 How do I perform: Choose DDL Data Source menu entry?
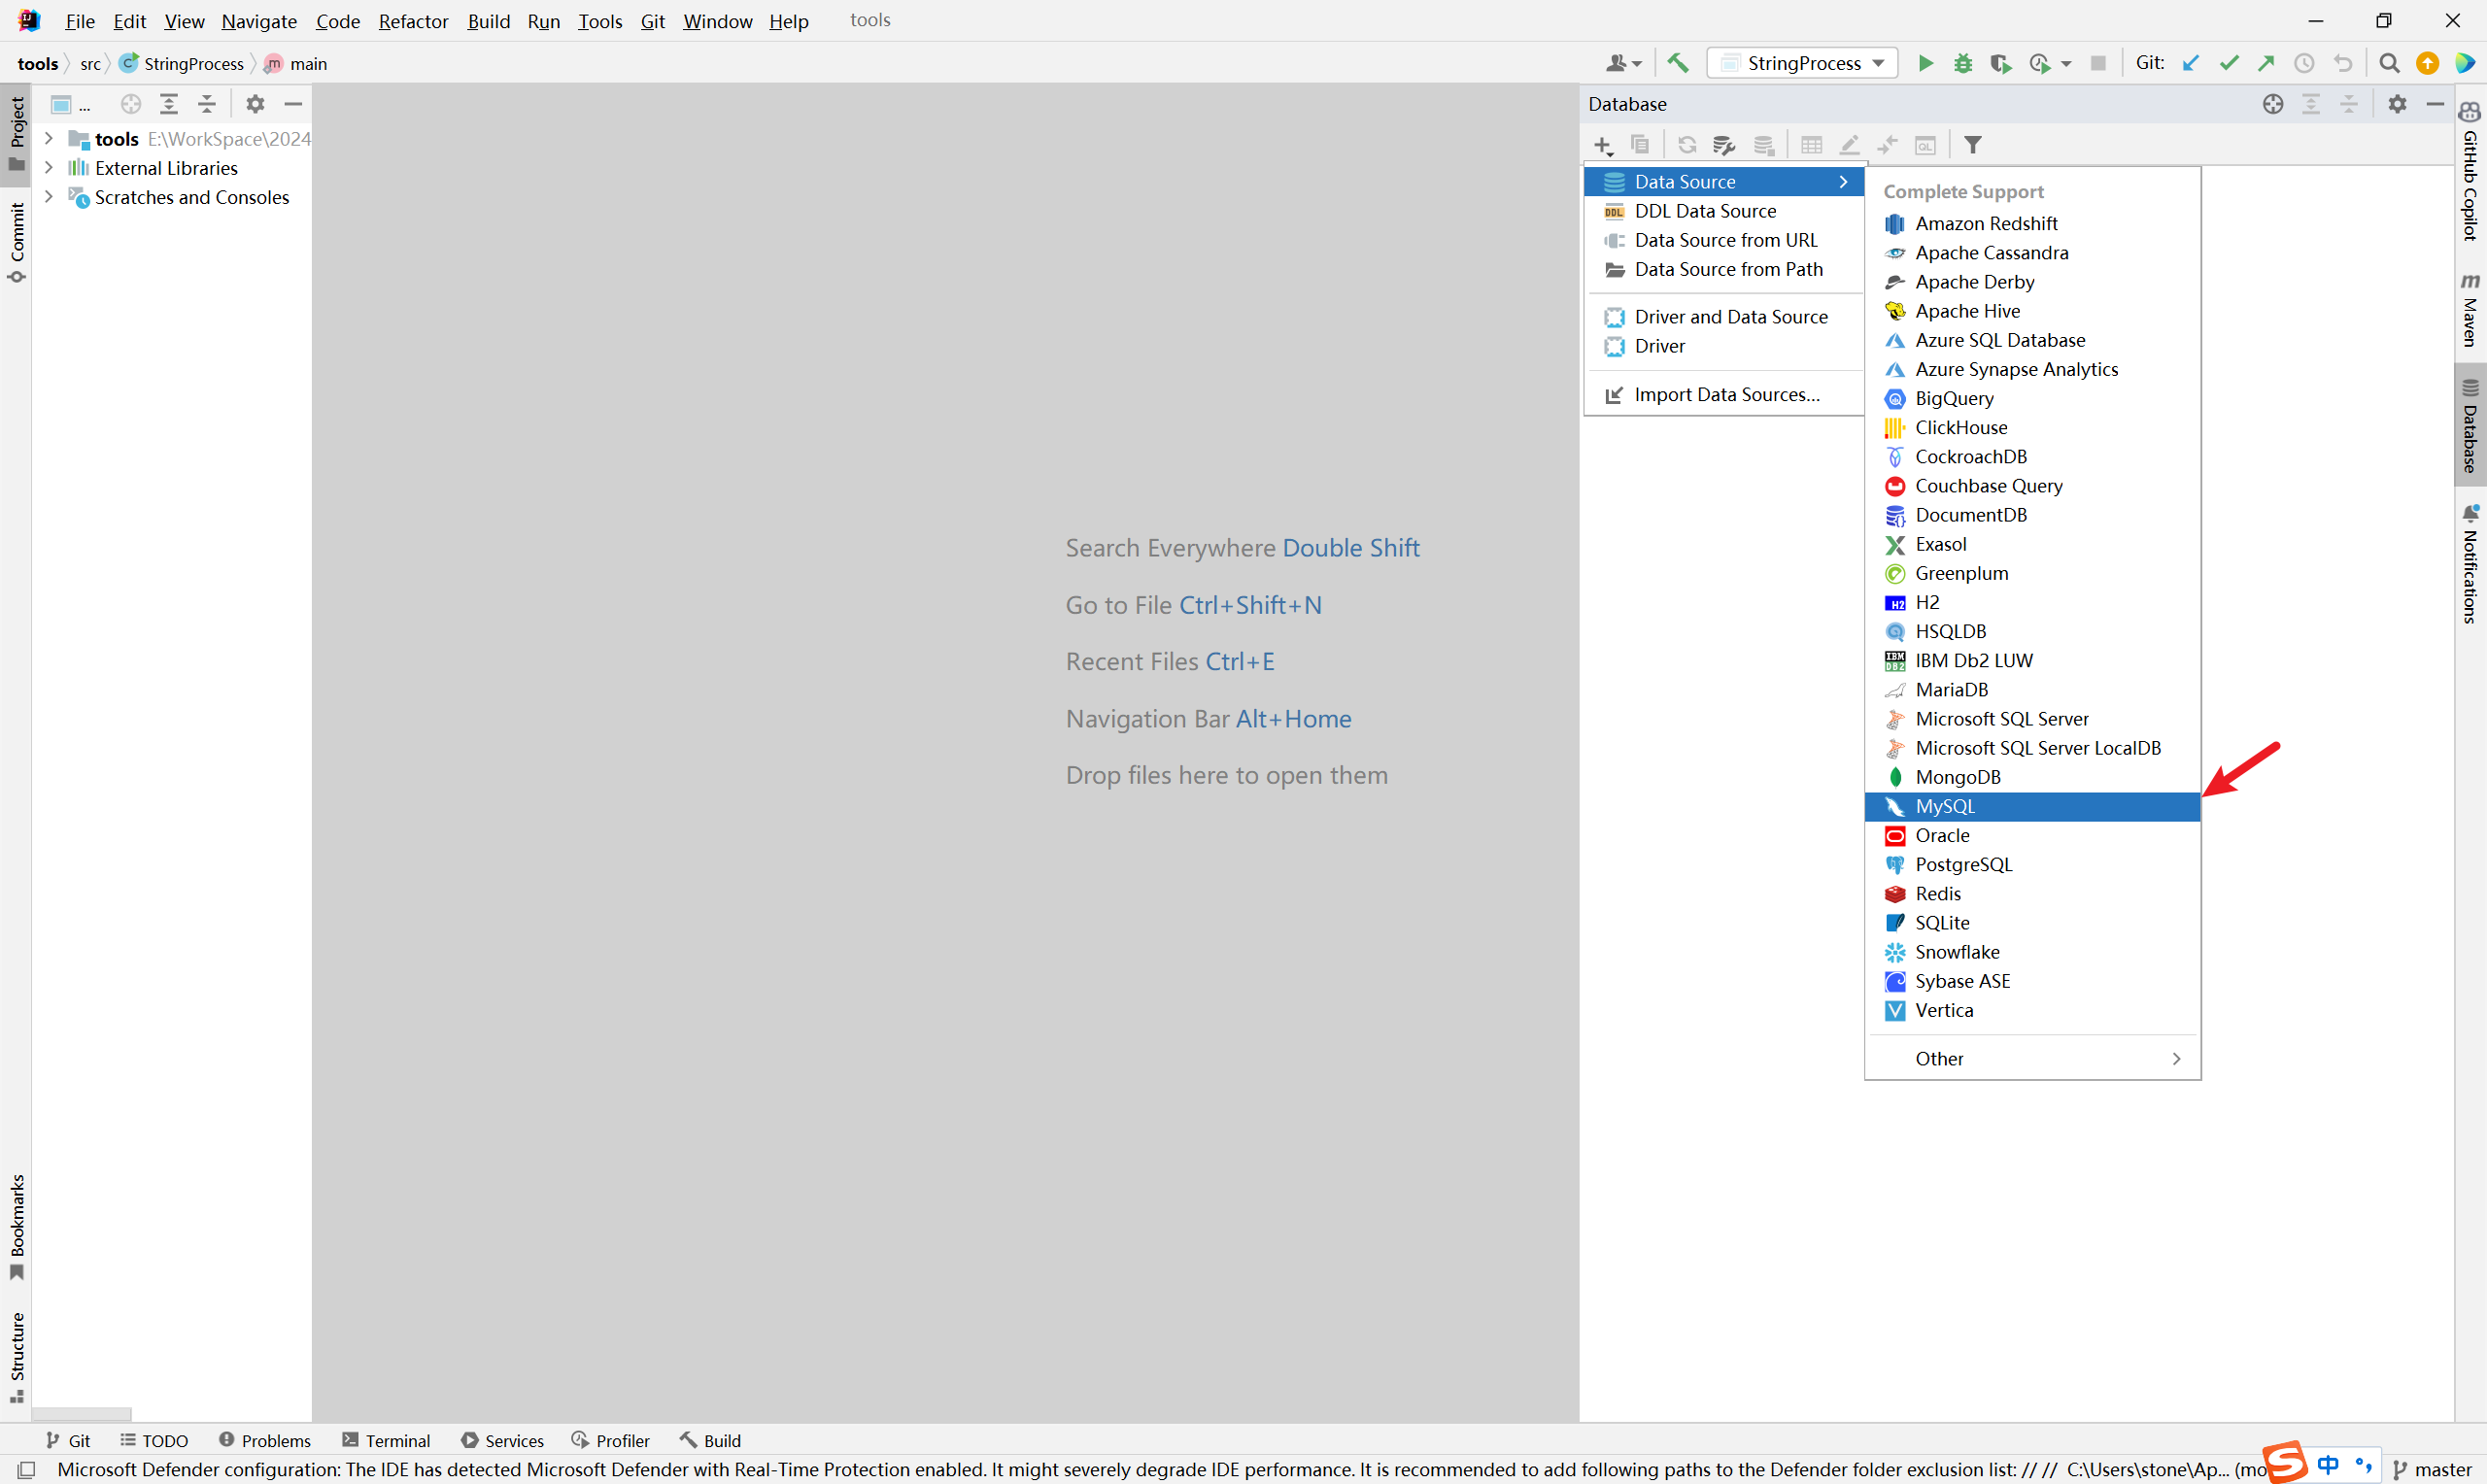1724,211
